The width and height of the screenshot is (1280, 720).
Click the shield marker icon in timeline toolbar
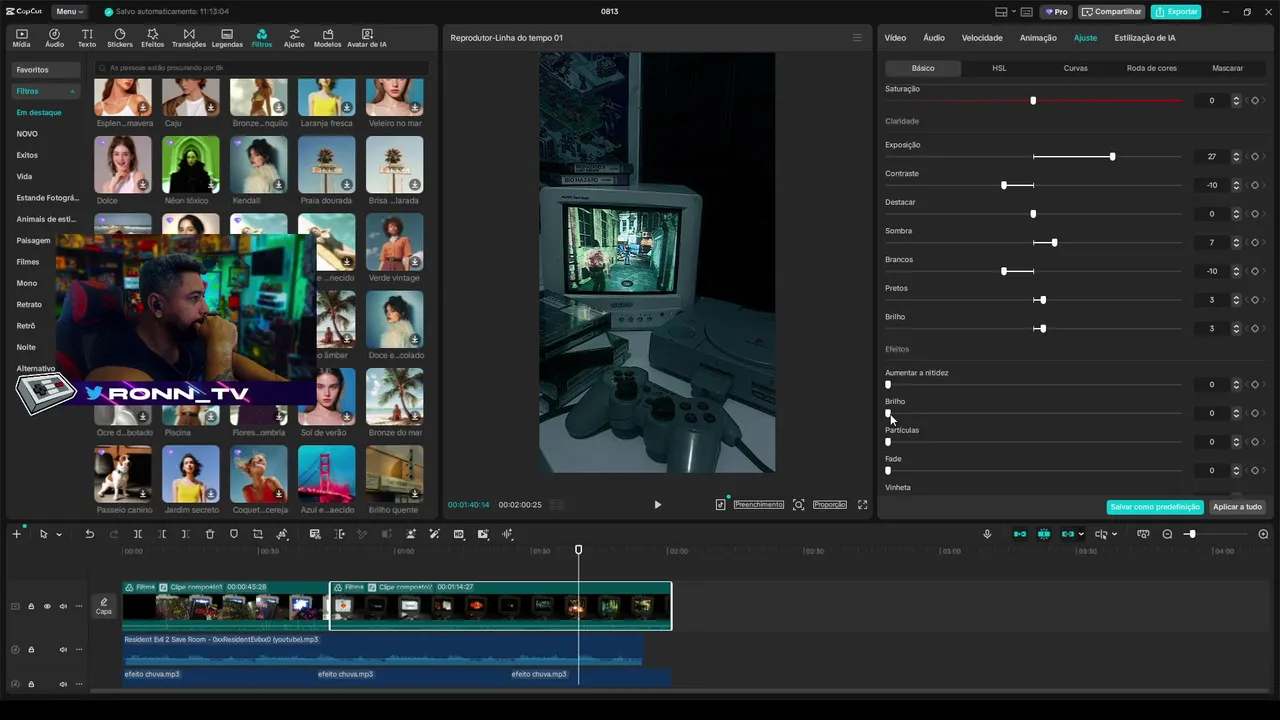click(x=234, y=534)
